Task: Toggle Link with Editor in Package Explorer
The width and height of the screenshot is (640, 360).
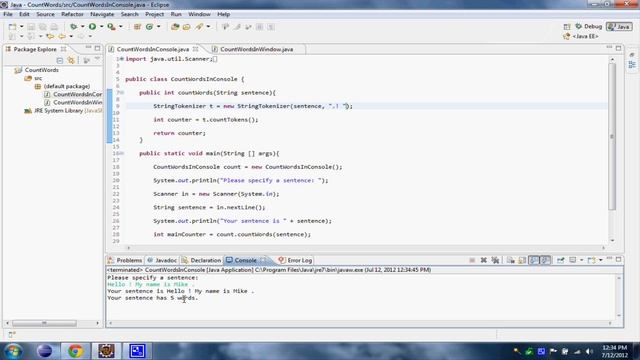Action: point(71,60)
